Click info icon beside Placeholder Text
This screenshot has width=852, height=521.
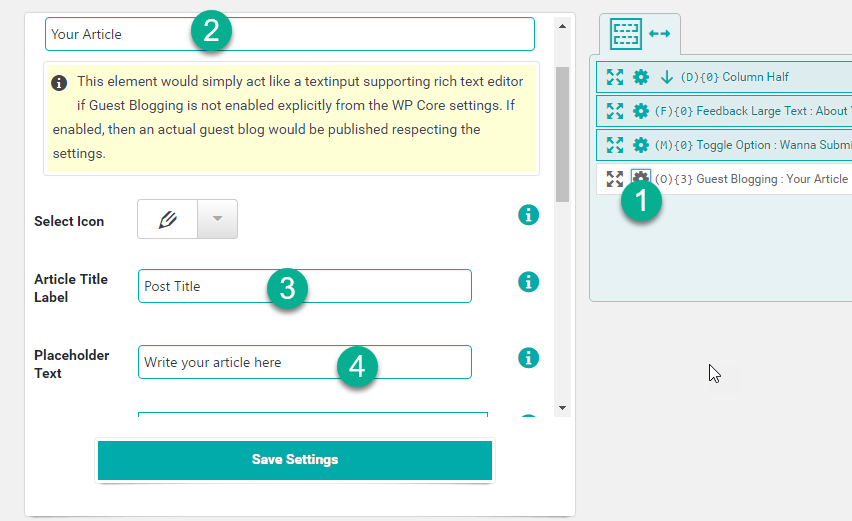pyautogui.click(x=529, y=358)
